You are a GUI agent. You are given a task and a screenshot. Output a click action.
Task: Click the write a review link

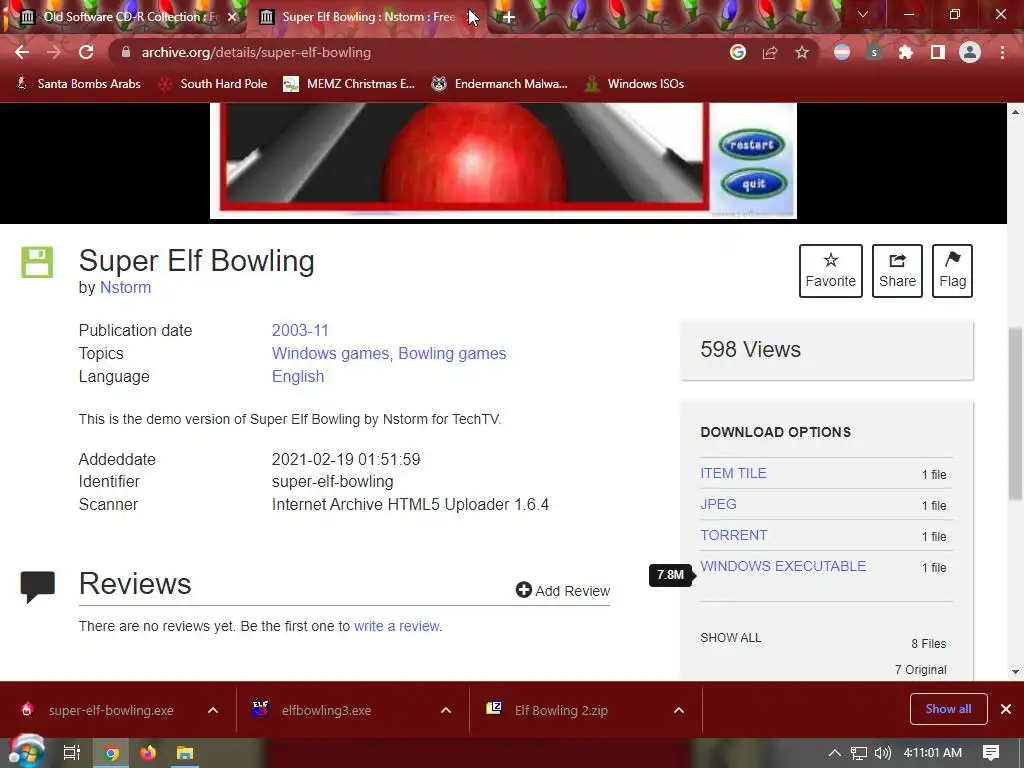(396, 626)
